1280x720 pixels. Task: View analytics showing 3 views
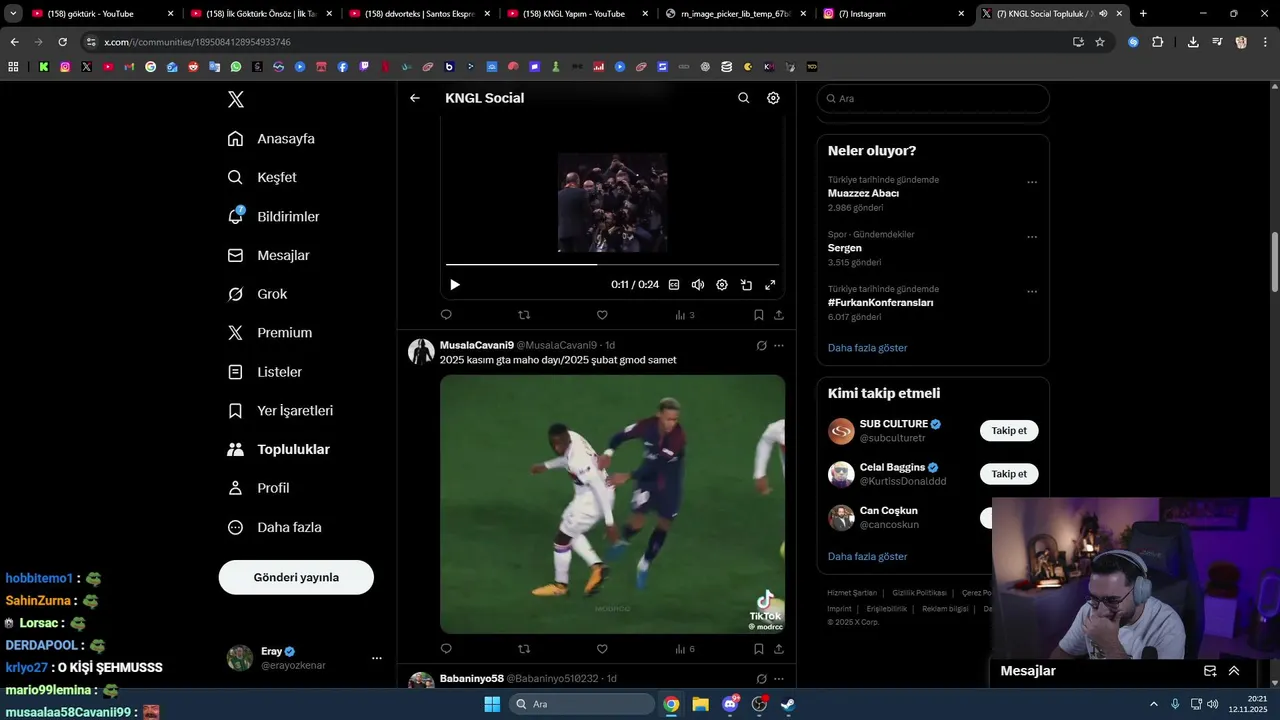[x=685, y=315]
